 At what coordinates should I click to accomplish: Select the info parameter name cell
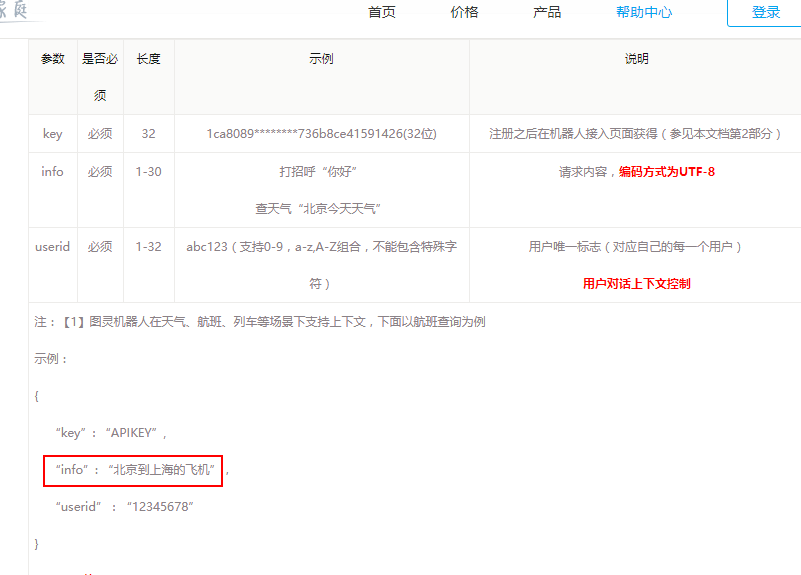(x=53, y=172)
